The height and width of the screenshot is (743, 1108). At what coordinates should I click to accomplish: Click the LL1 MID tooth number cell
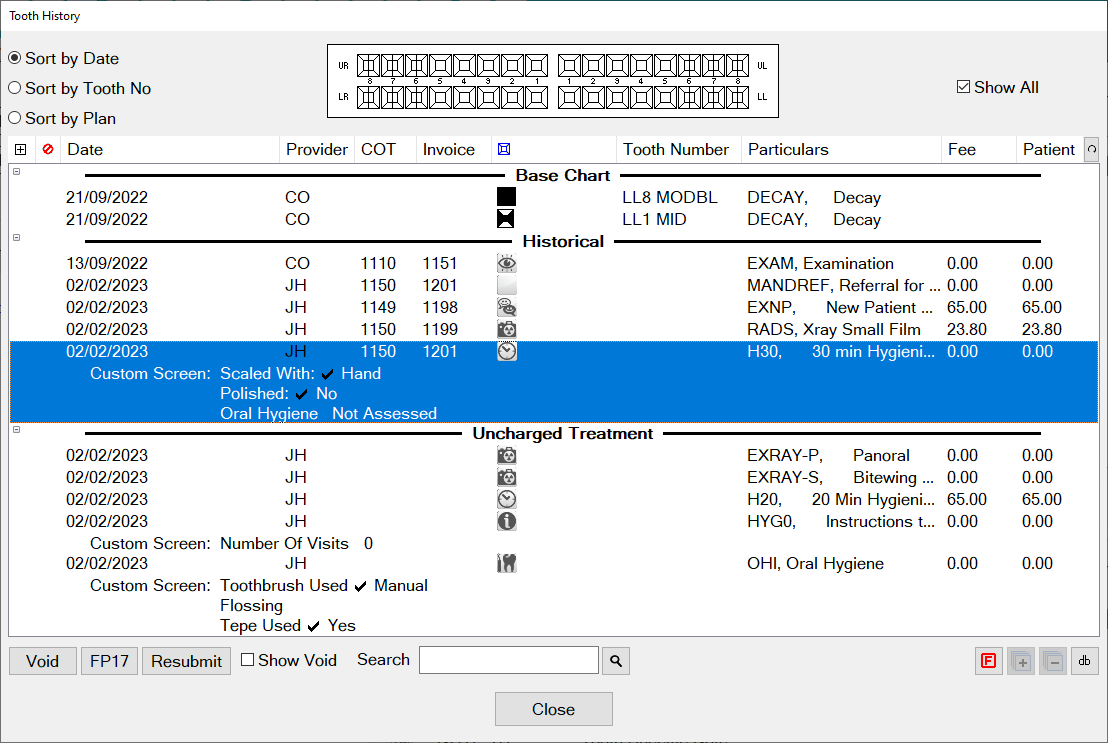pos(654,219)
